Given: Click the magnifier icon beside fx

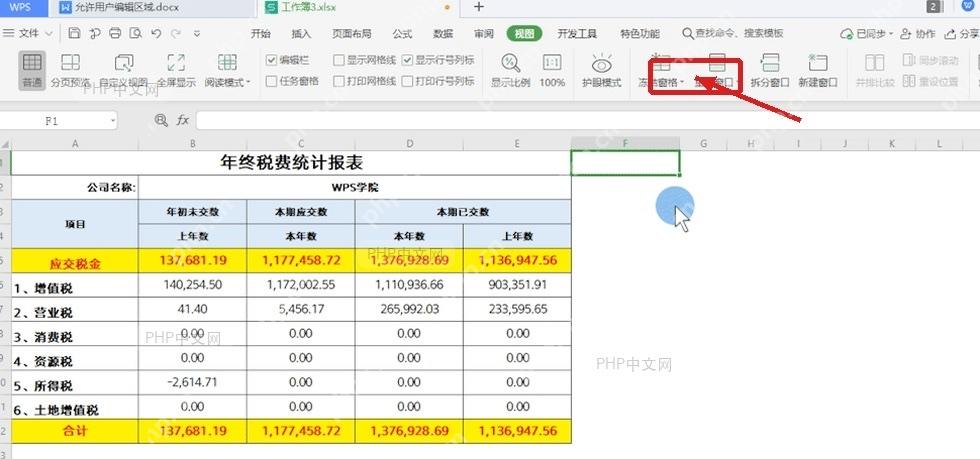Looking at the screenshot, I should point(161,120).
